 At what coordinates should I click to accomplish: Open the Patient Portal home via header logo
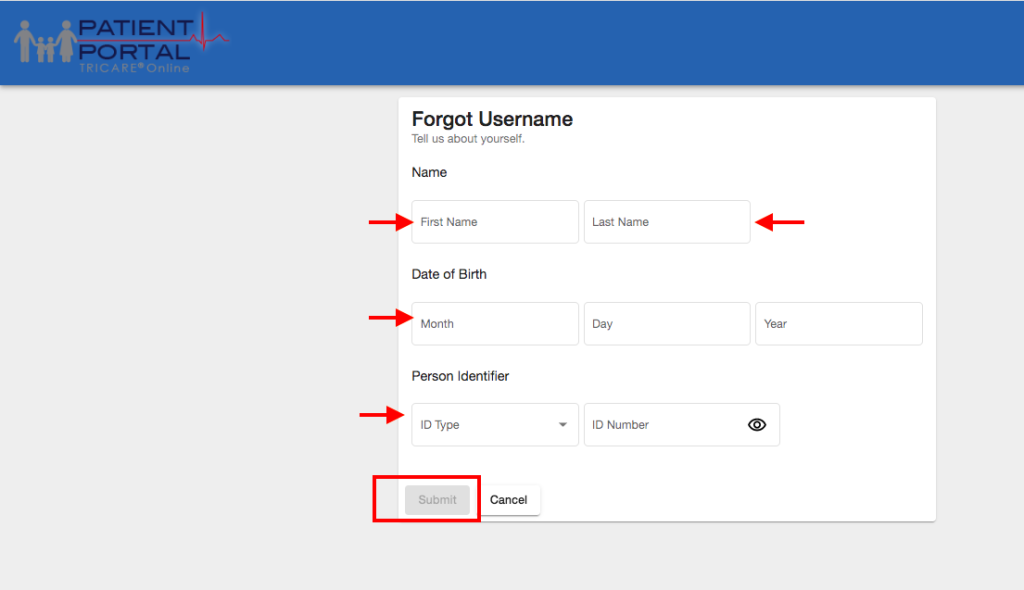tap(120, 40)
